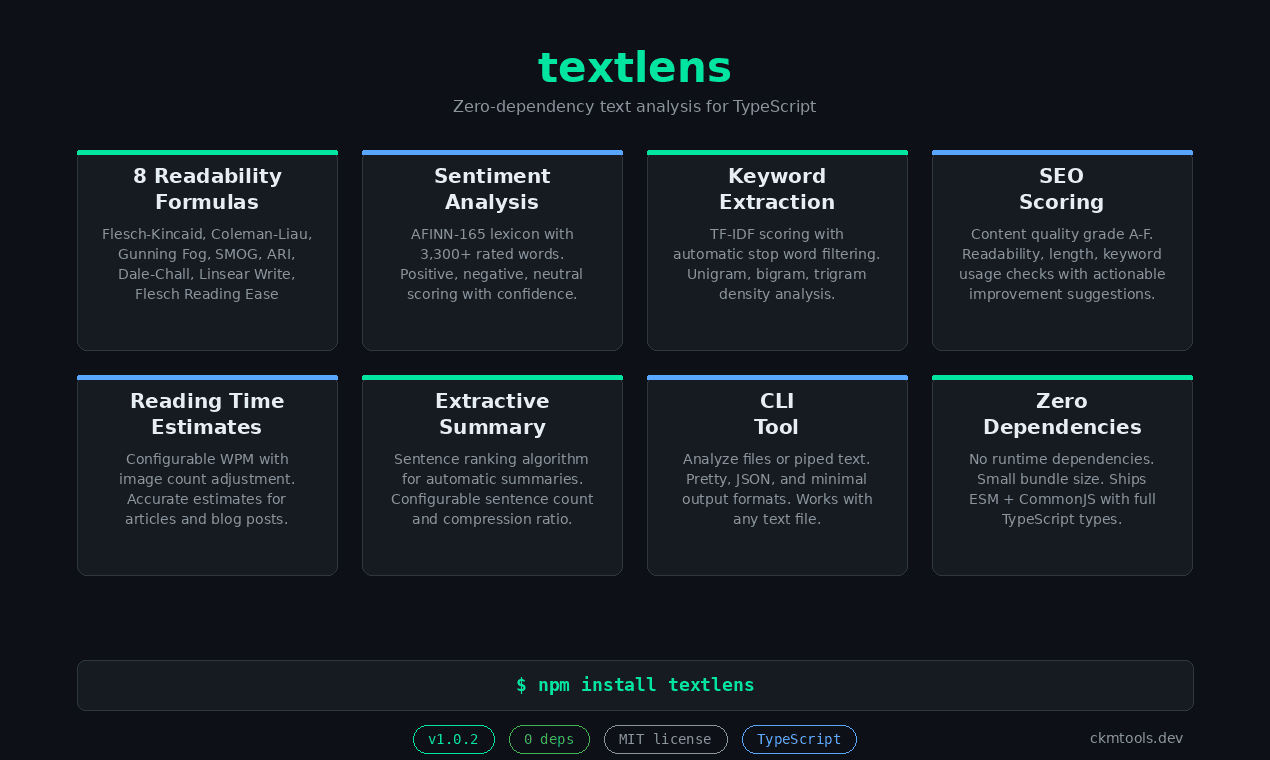This screenshot has height=760, width=1270.
Task: Click the textlens title heading
Action: [634, 68]
